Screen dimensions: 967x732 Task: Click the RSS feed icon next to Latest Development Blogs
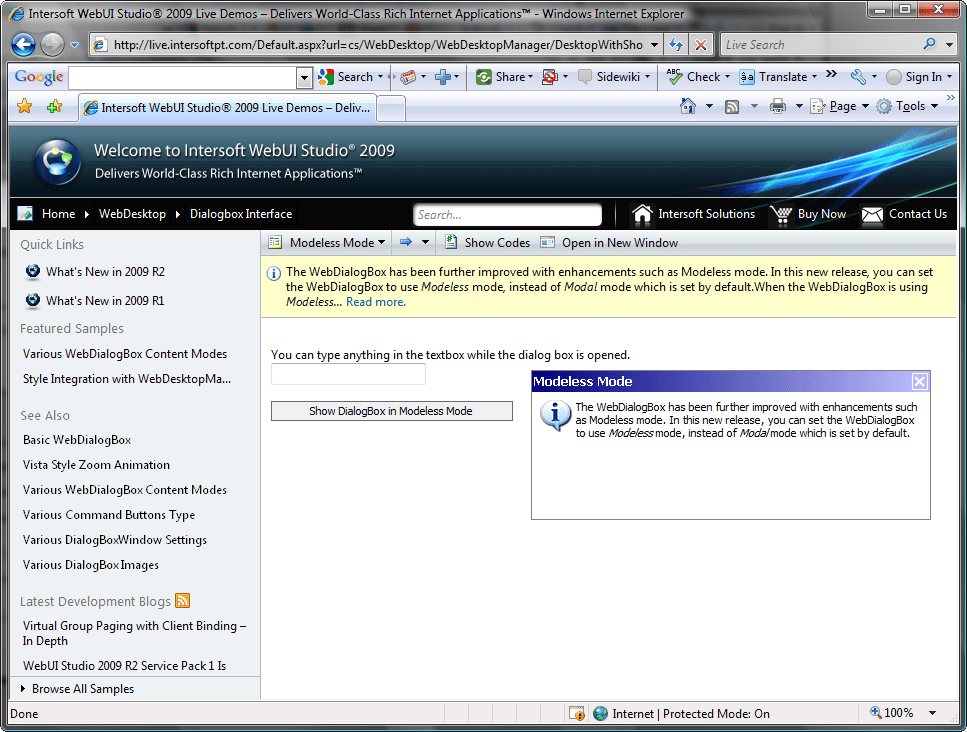(183, 601)
